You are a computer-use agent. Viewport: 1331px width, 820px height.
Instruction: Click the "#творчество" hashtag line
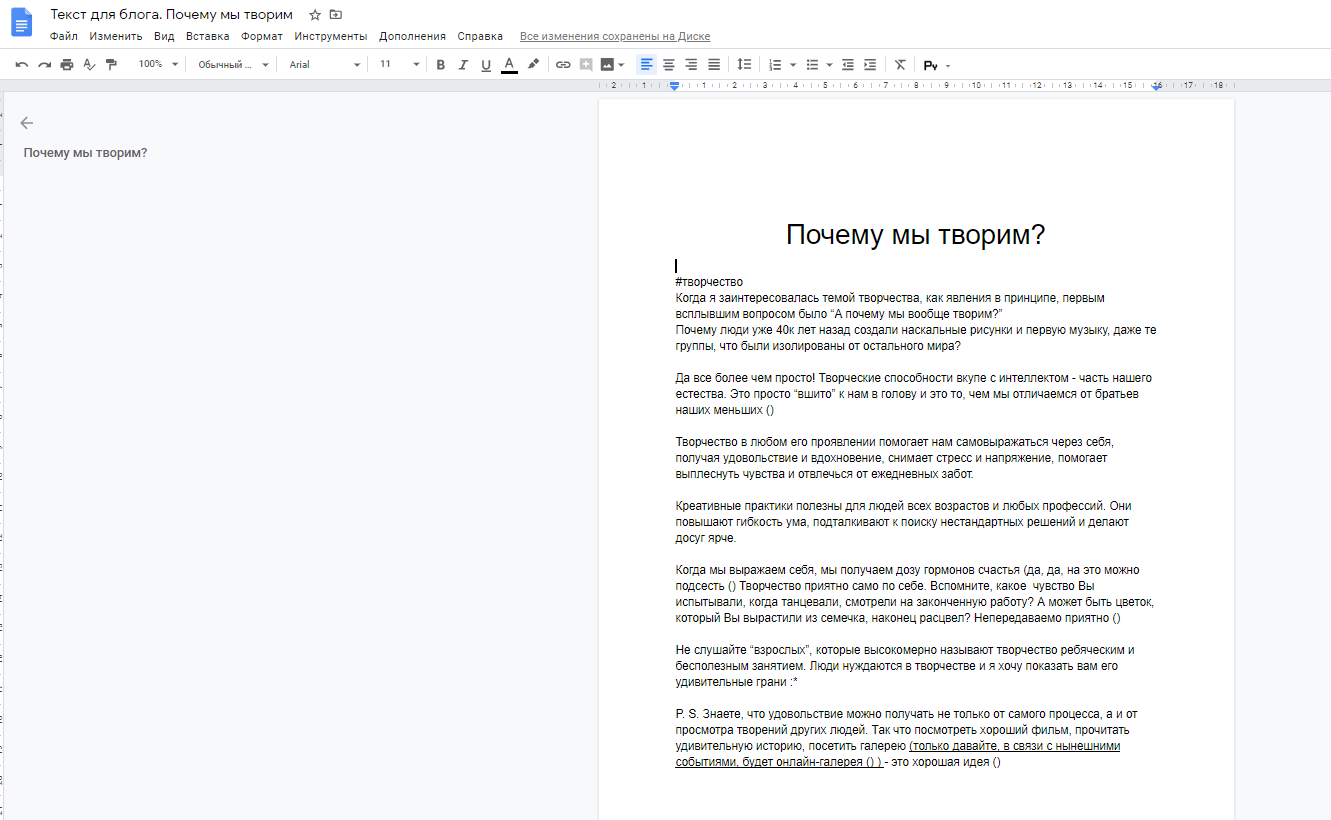click(x=709, y=282)
